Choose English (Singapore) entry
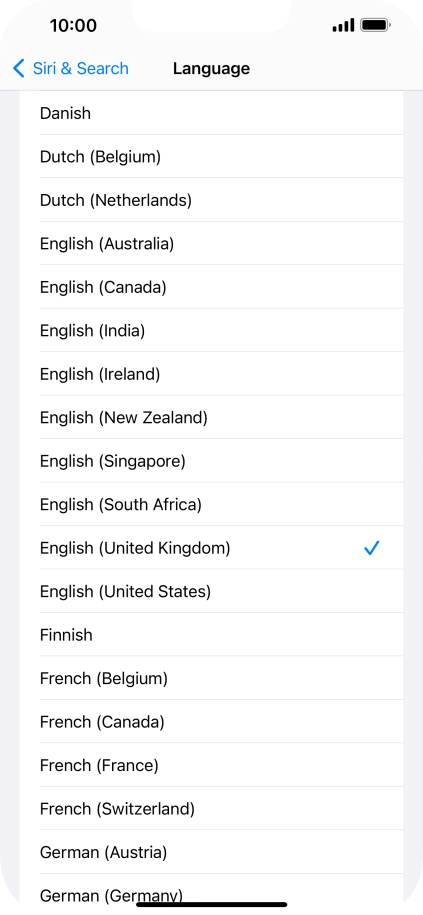Viewport: 423px width, 915px height. (211, 461)
